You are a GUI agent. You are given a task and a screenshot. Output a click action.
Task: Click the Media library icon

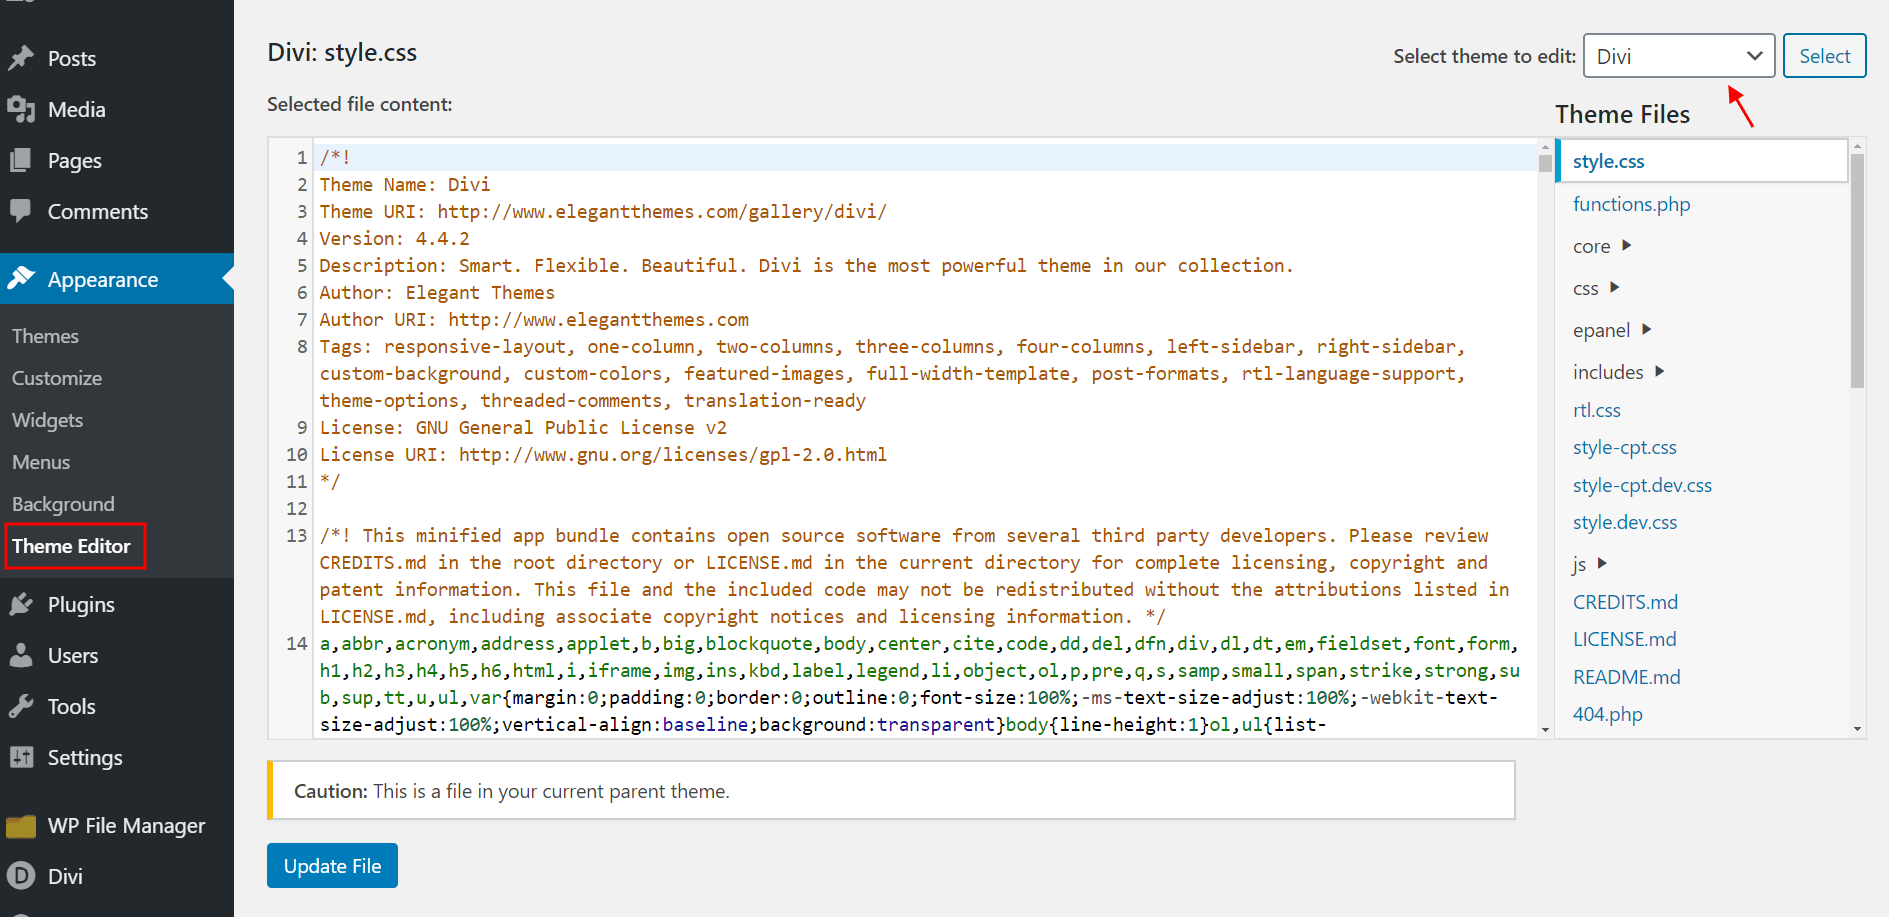[x=21, y=109]
